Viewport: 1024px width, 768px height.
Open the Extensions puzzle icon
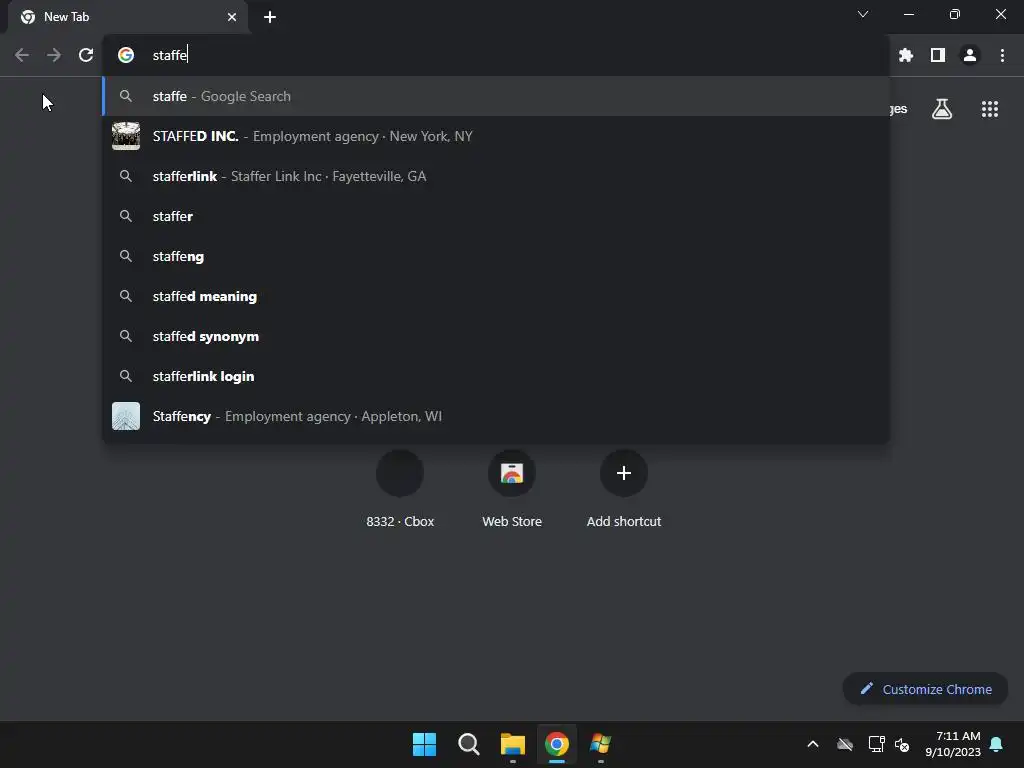point(906,55)
